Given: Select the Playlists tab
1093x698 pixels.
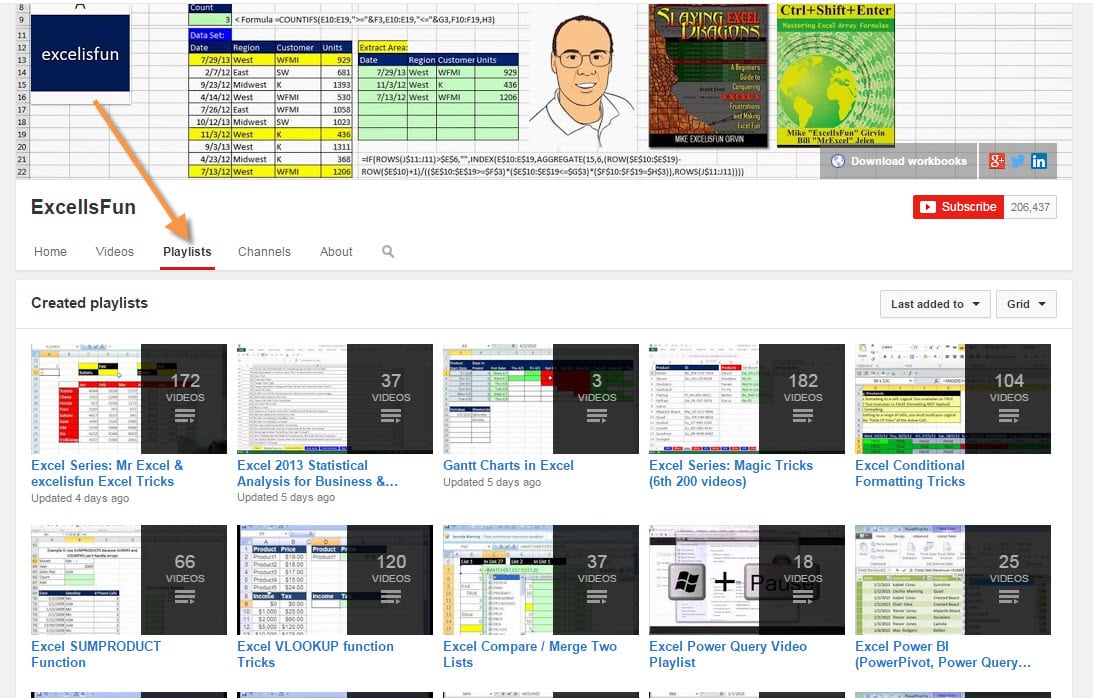Looking at the screenshot, I should (187, 252).
